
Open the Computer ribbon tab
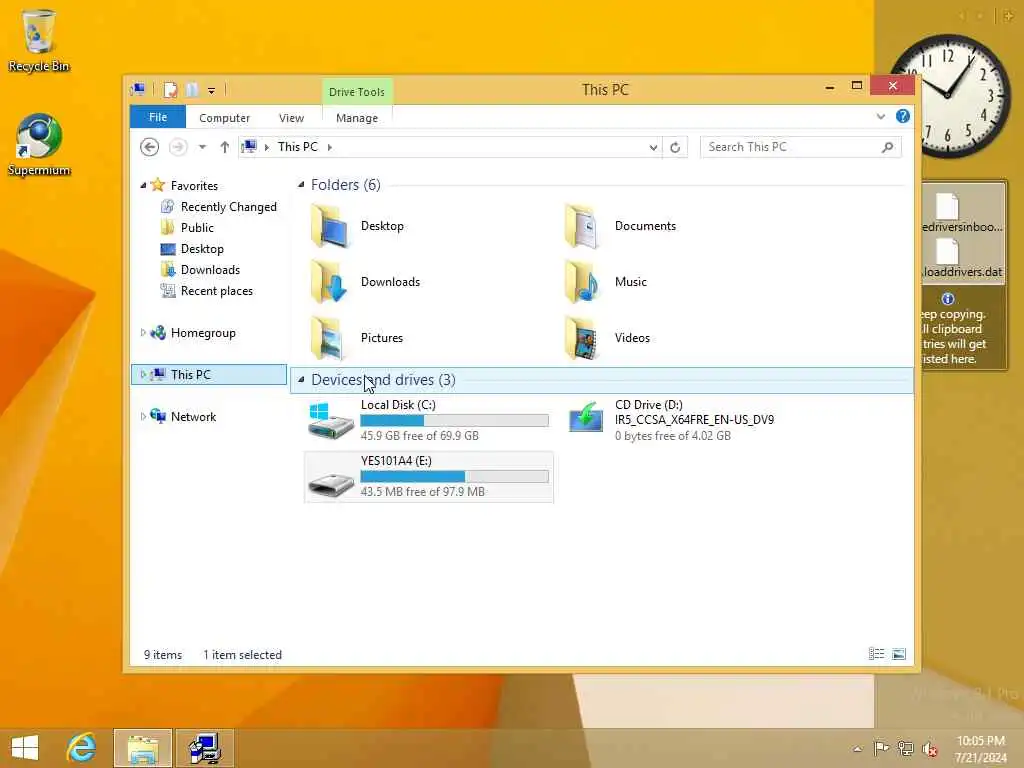pyautogui.click(x=225, y=118)
